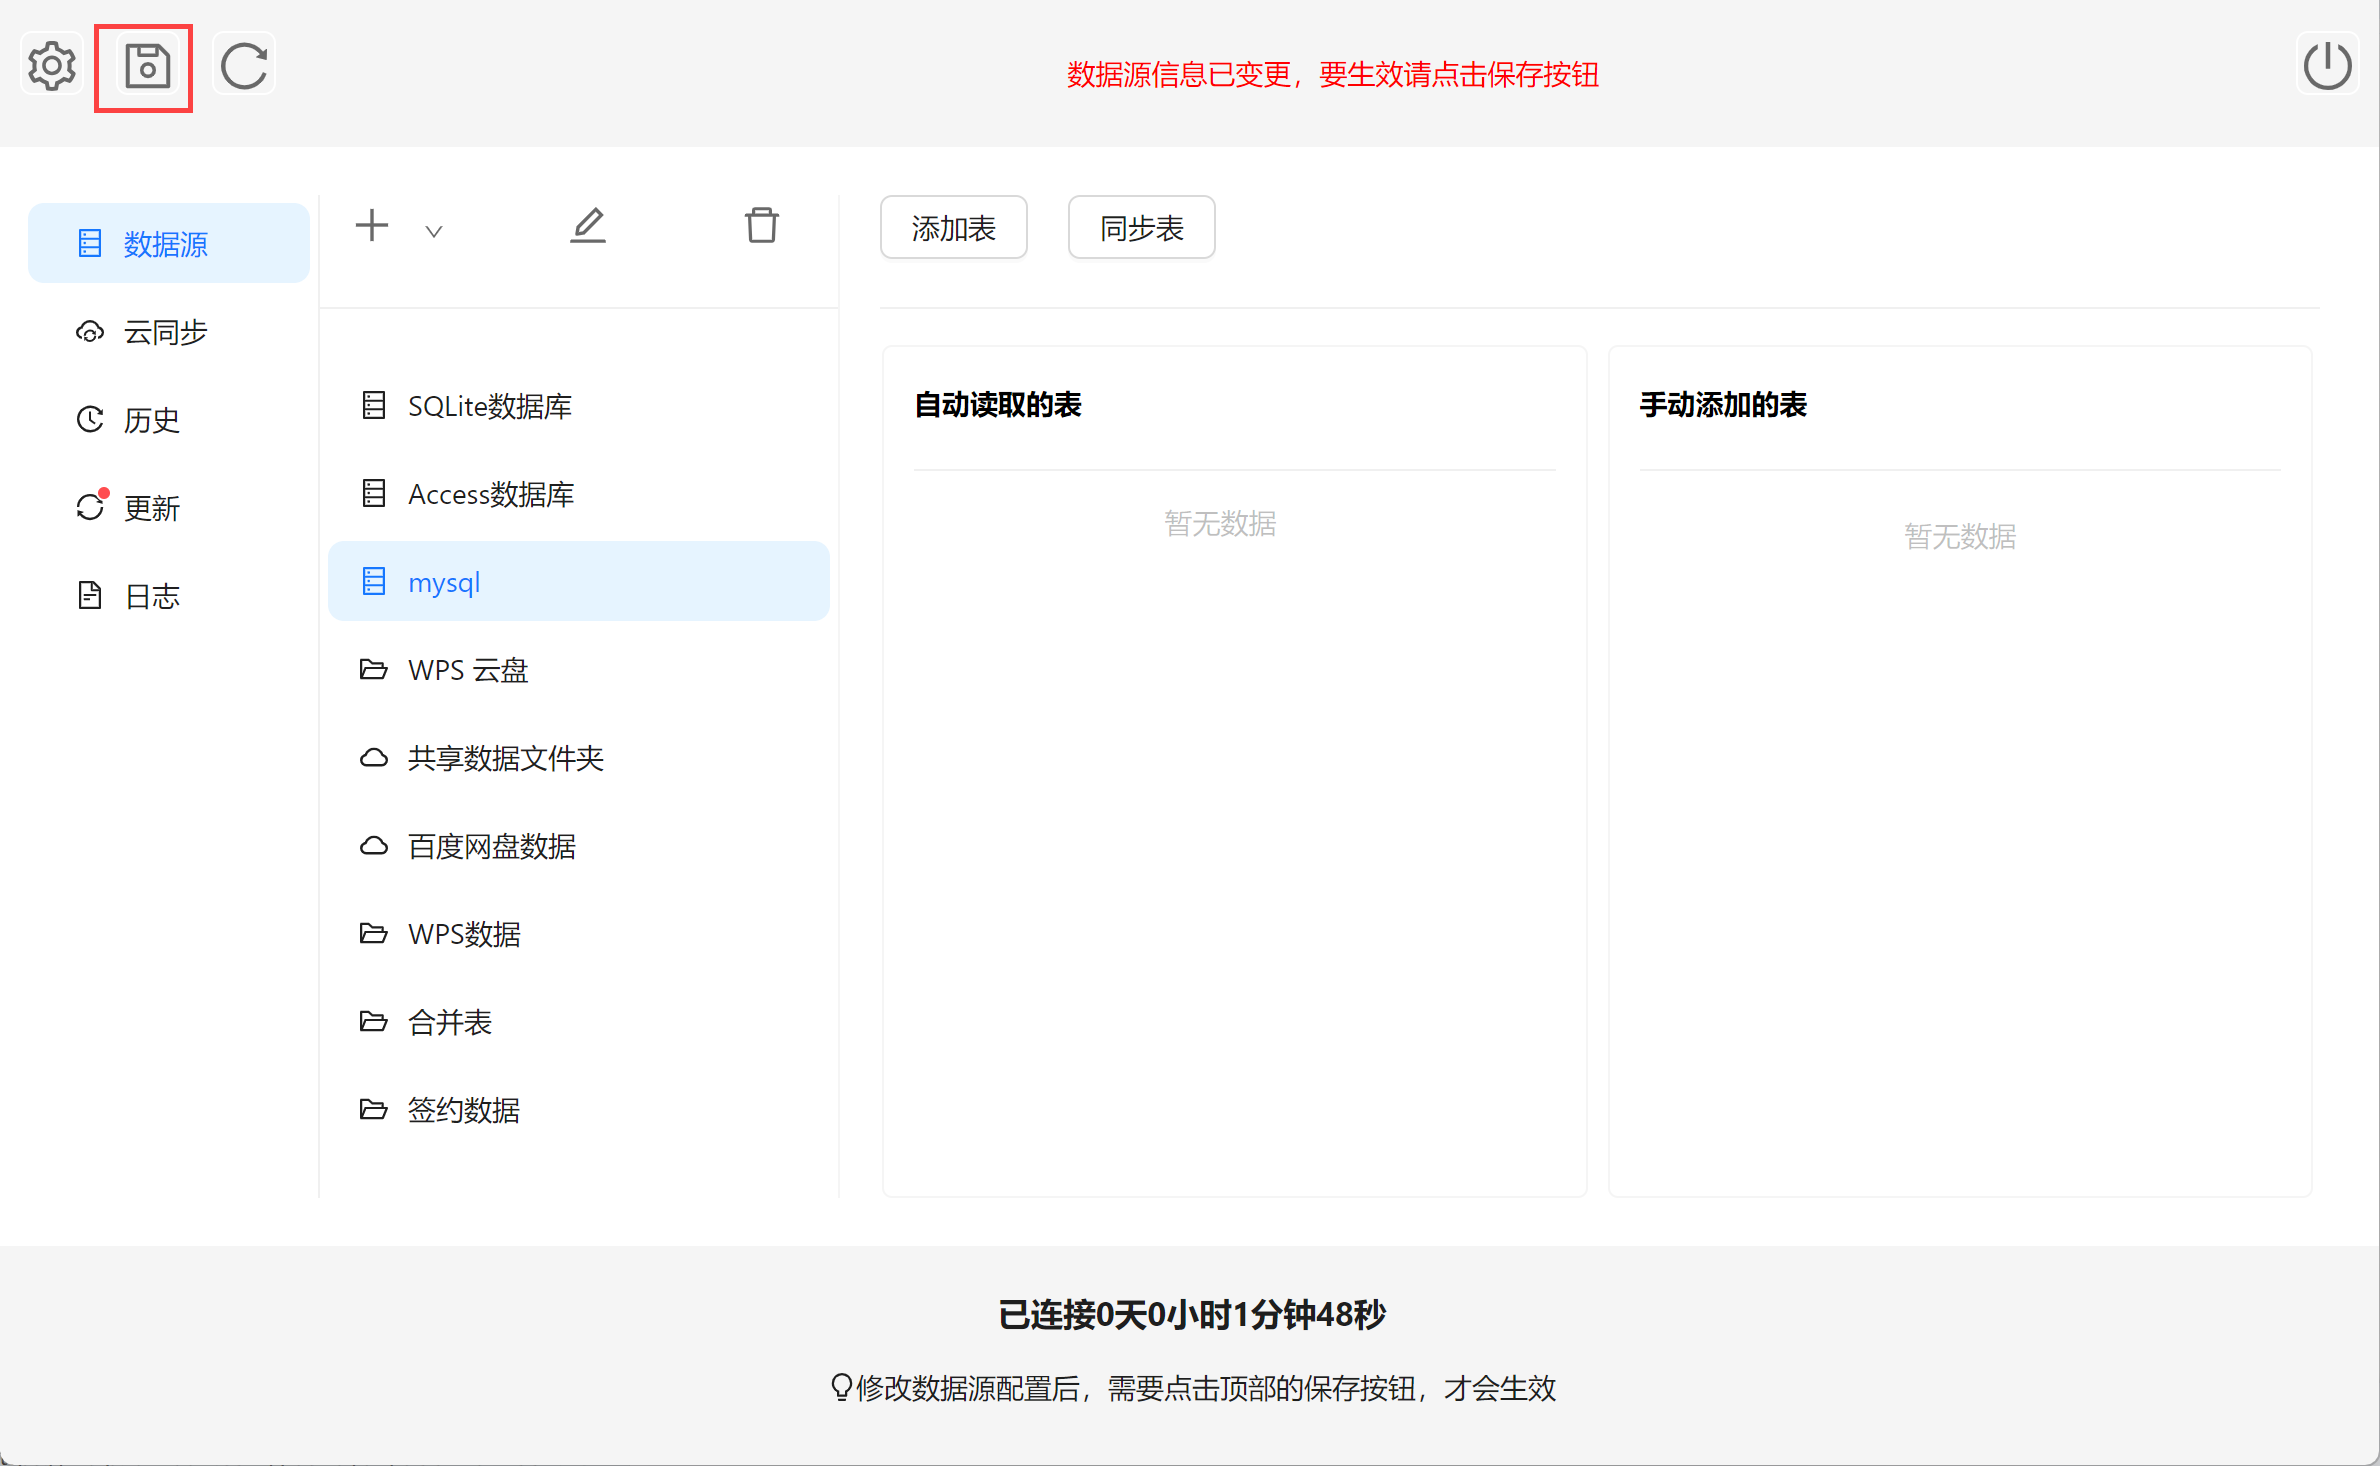This screenshot has height=1466, width=2380.
Task: Click the database icon beside SQLite数据库
Action: point(374,405)
